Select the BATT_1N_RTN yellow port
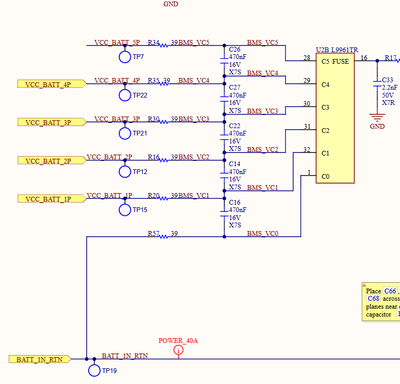Viewport: 400px width, 384px height. click(x=40, y=359)
